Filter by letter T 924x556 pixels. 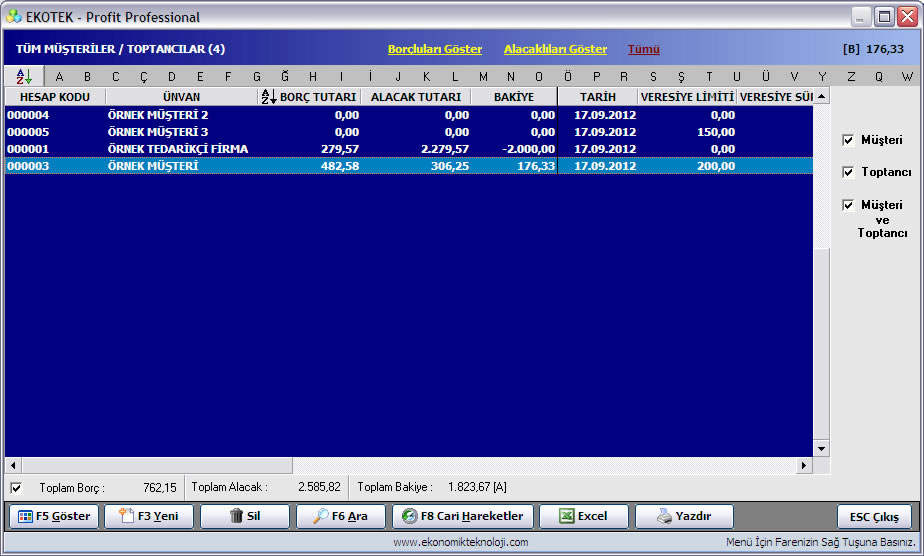coord(709,77)
